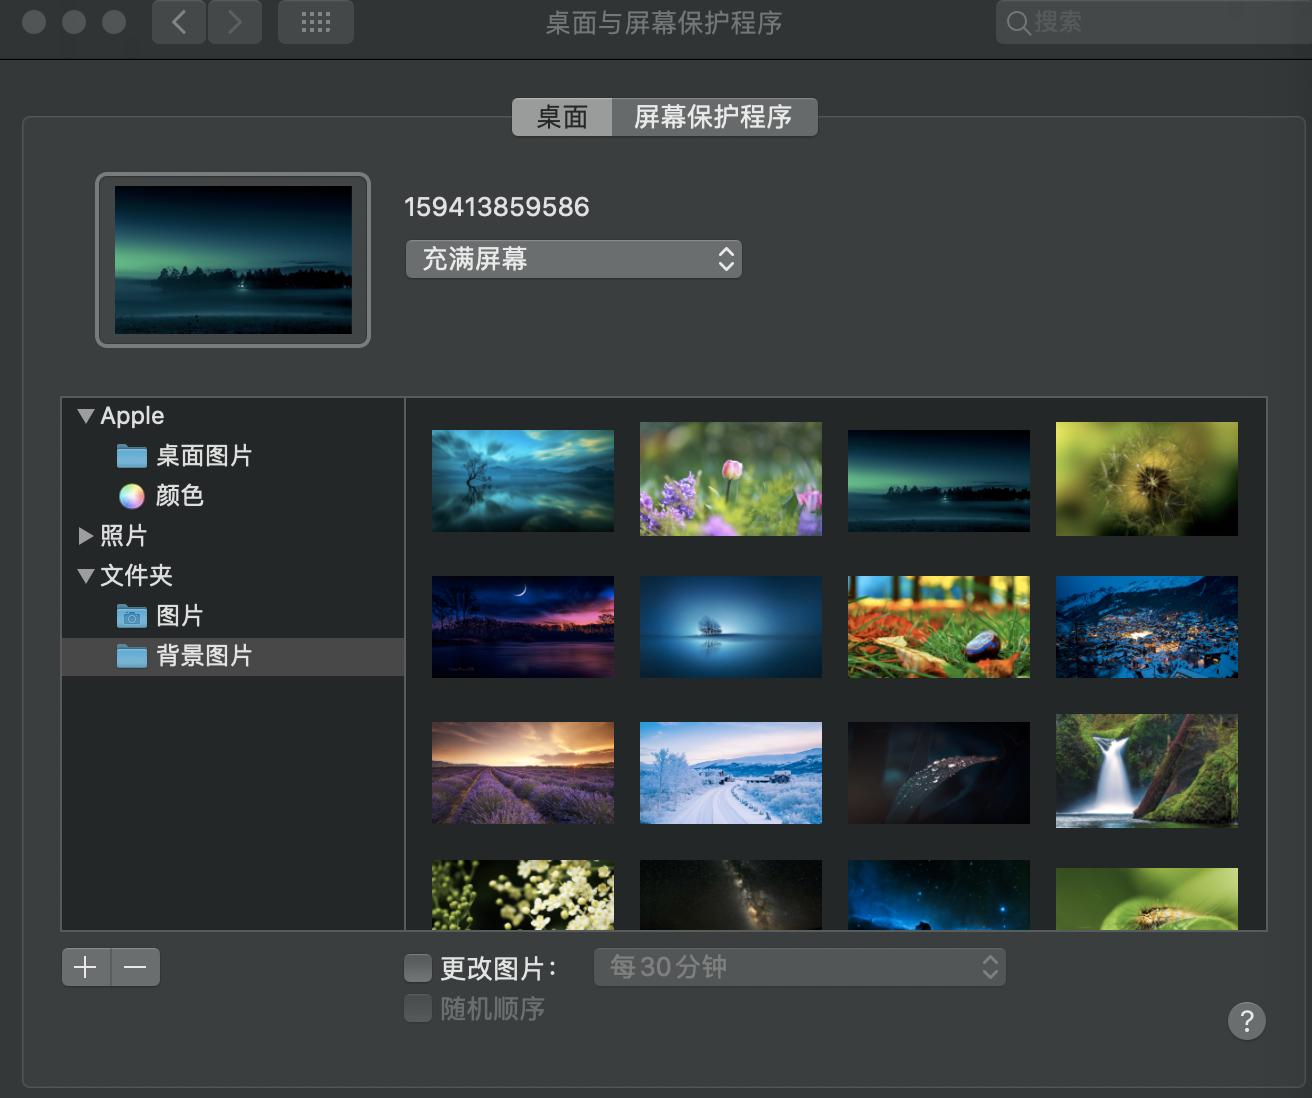Toggle 更改图片 then leave it checked

(417, 967)
